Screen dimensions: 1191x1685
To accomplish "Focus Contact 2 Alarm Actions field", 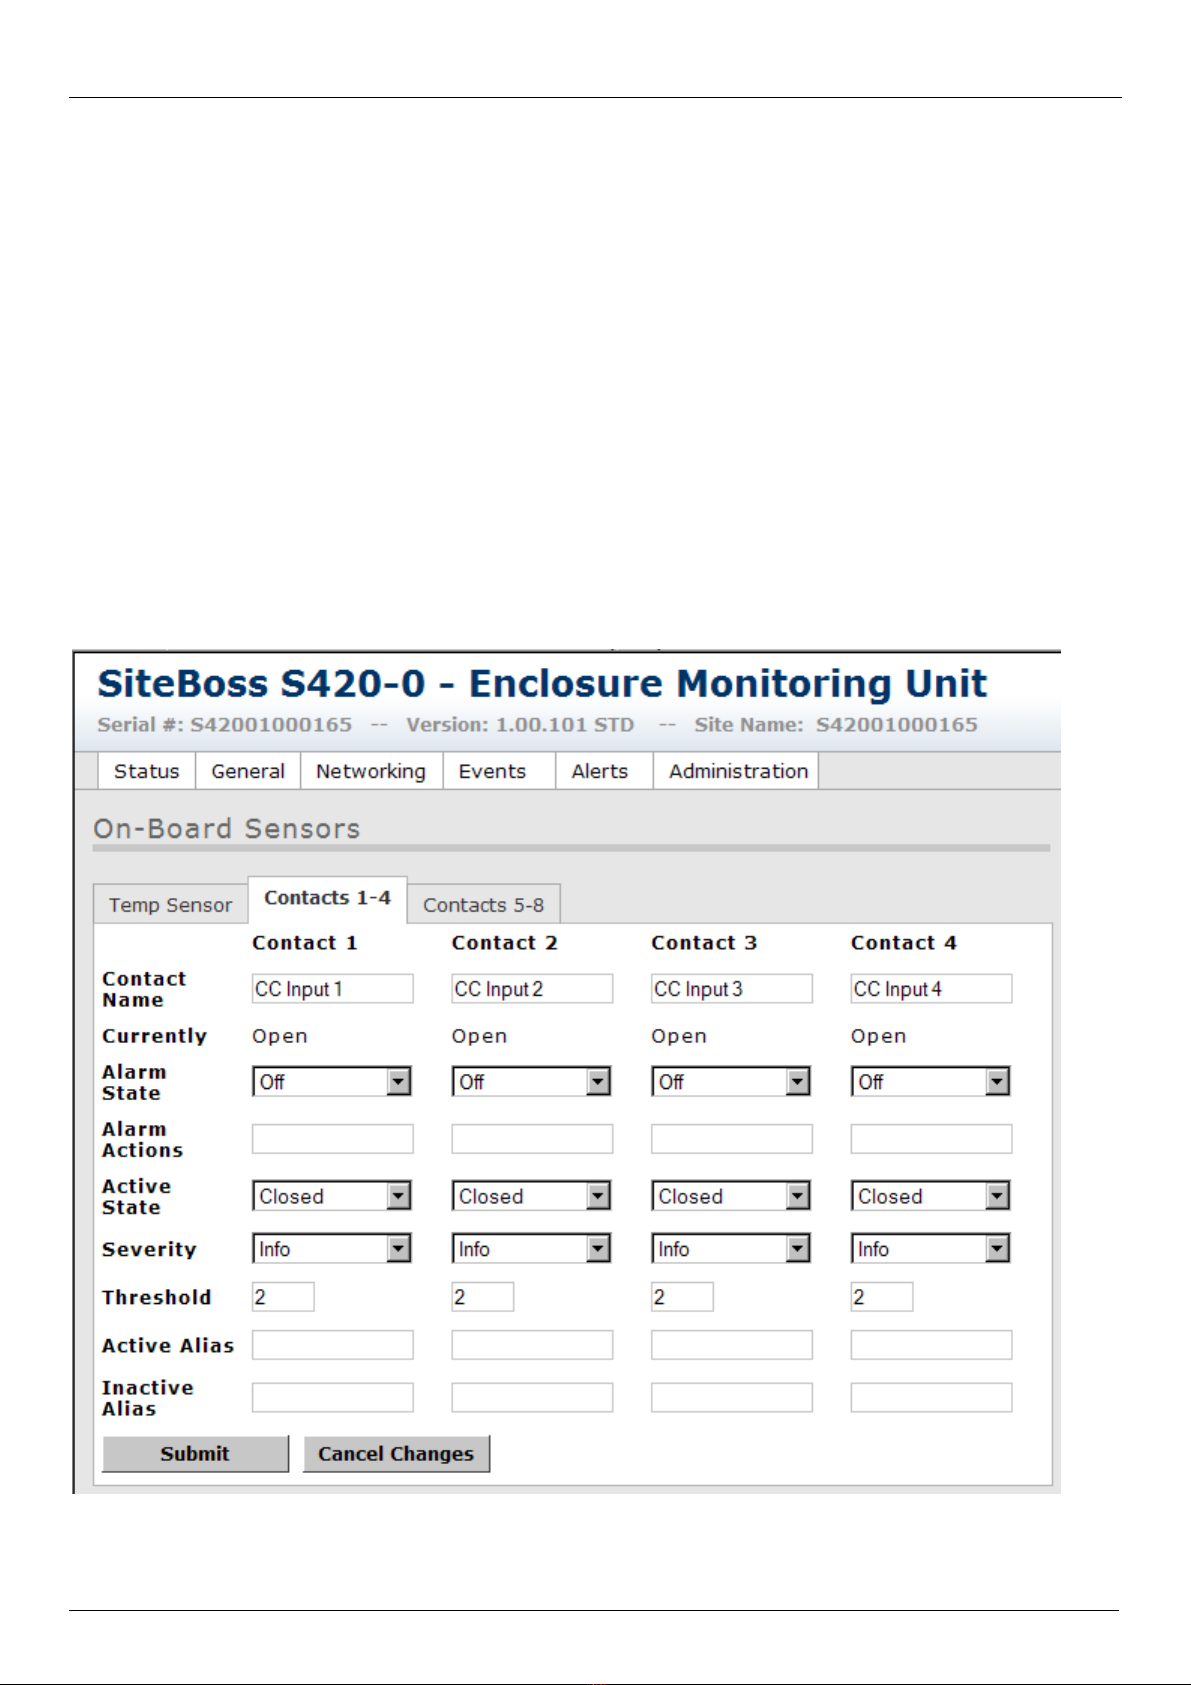I will tap(532, 1139).
